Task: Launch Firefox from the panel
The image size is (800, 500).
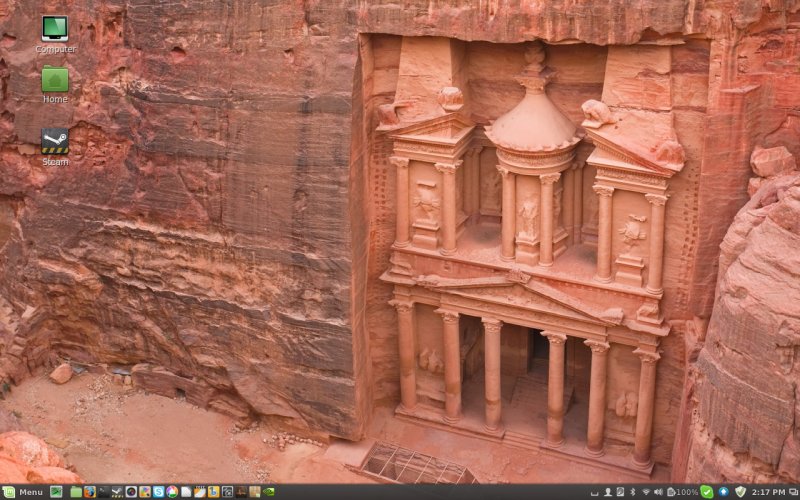Action: coord(90,492)
